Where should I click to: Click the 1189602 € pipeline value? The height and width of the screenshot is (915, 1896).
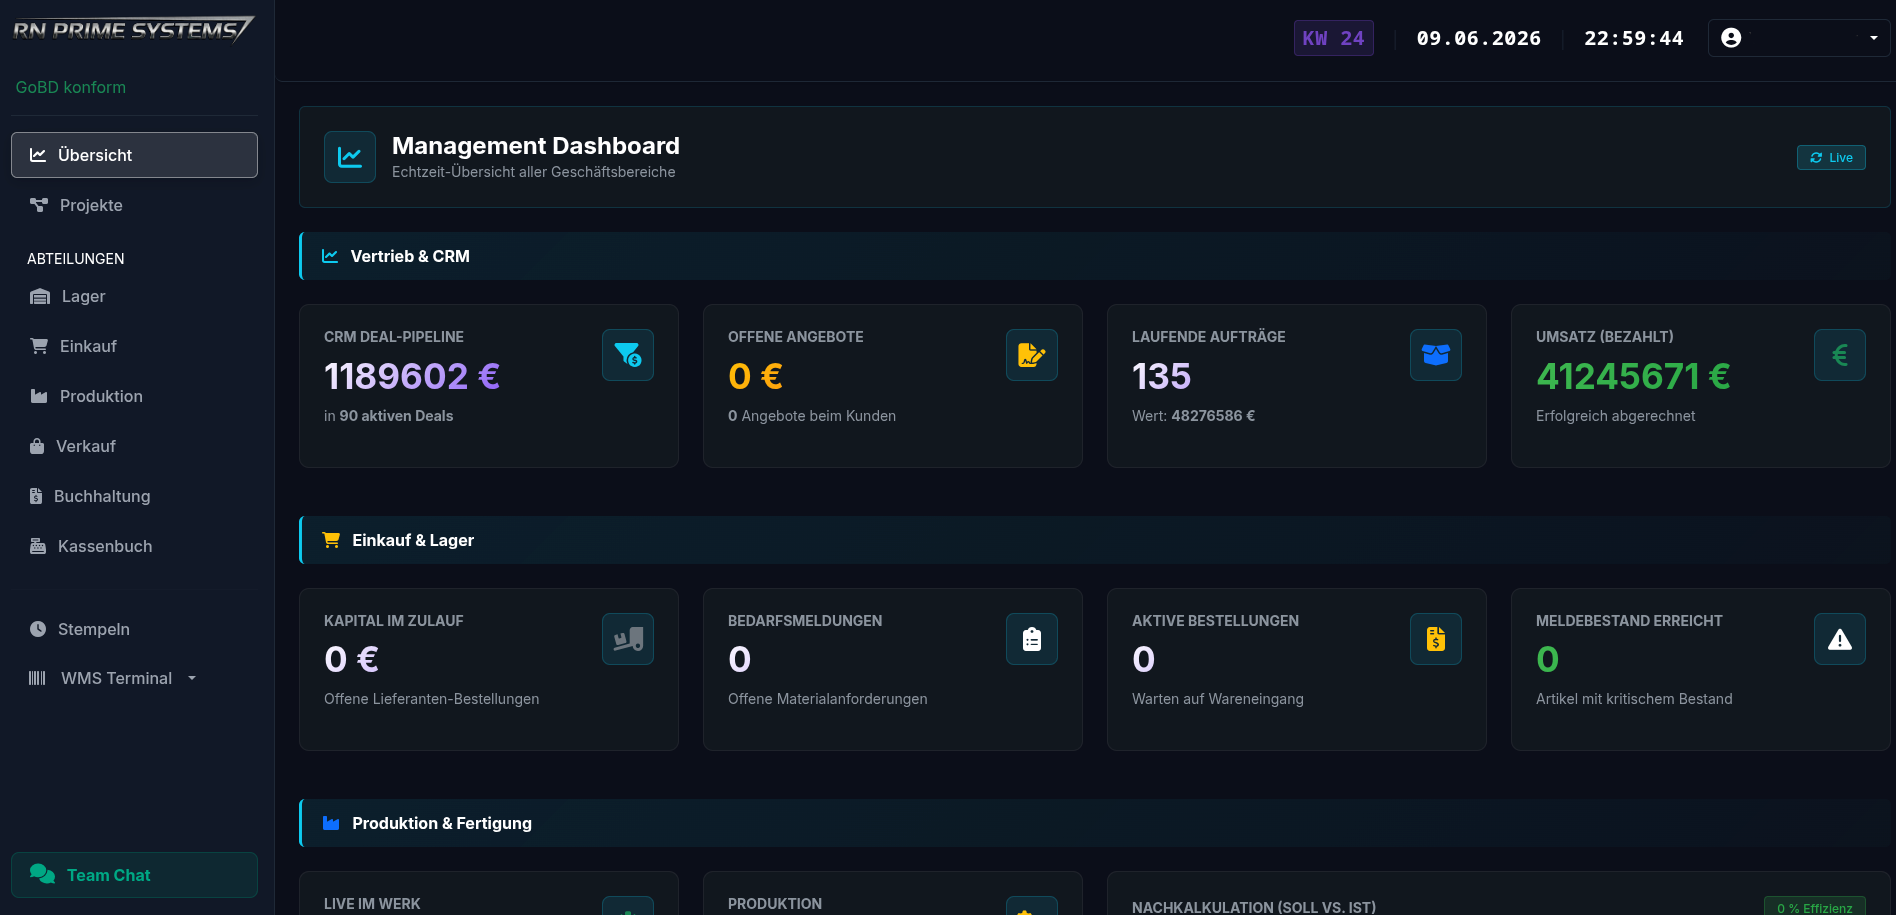tap(412, 376)
